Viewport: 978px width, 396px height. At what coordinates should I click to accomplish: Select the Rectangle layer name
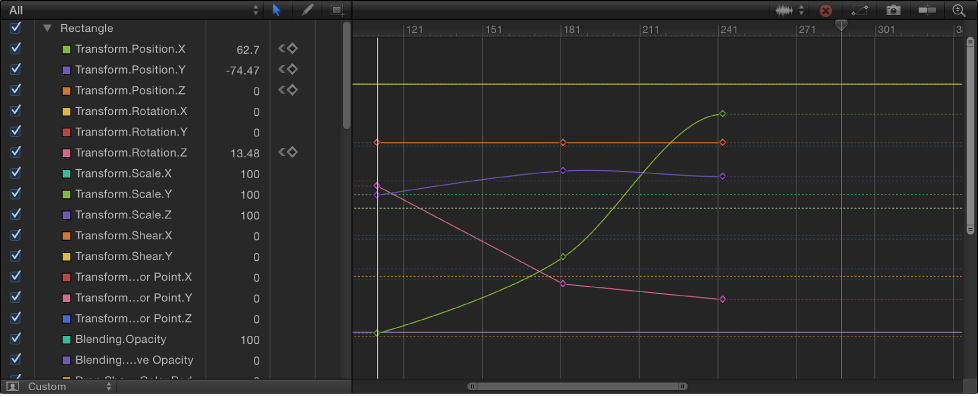pyautogui.click(x=87, y=28)
